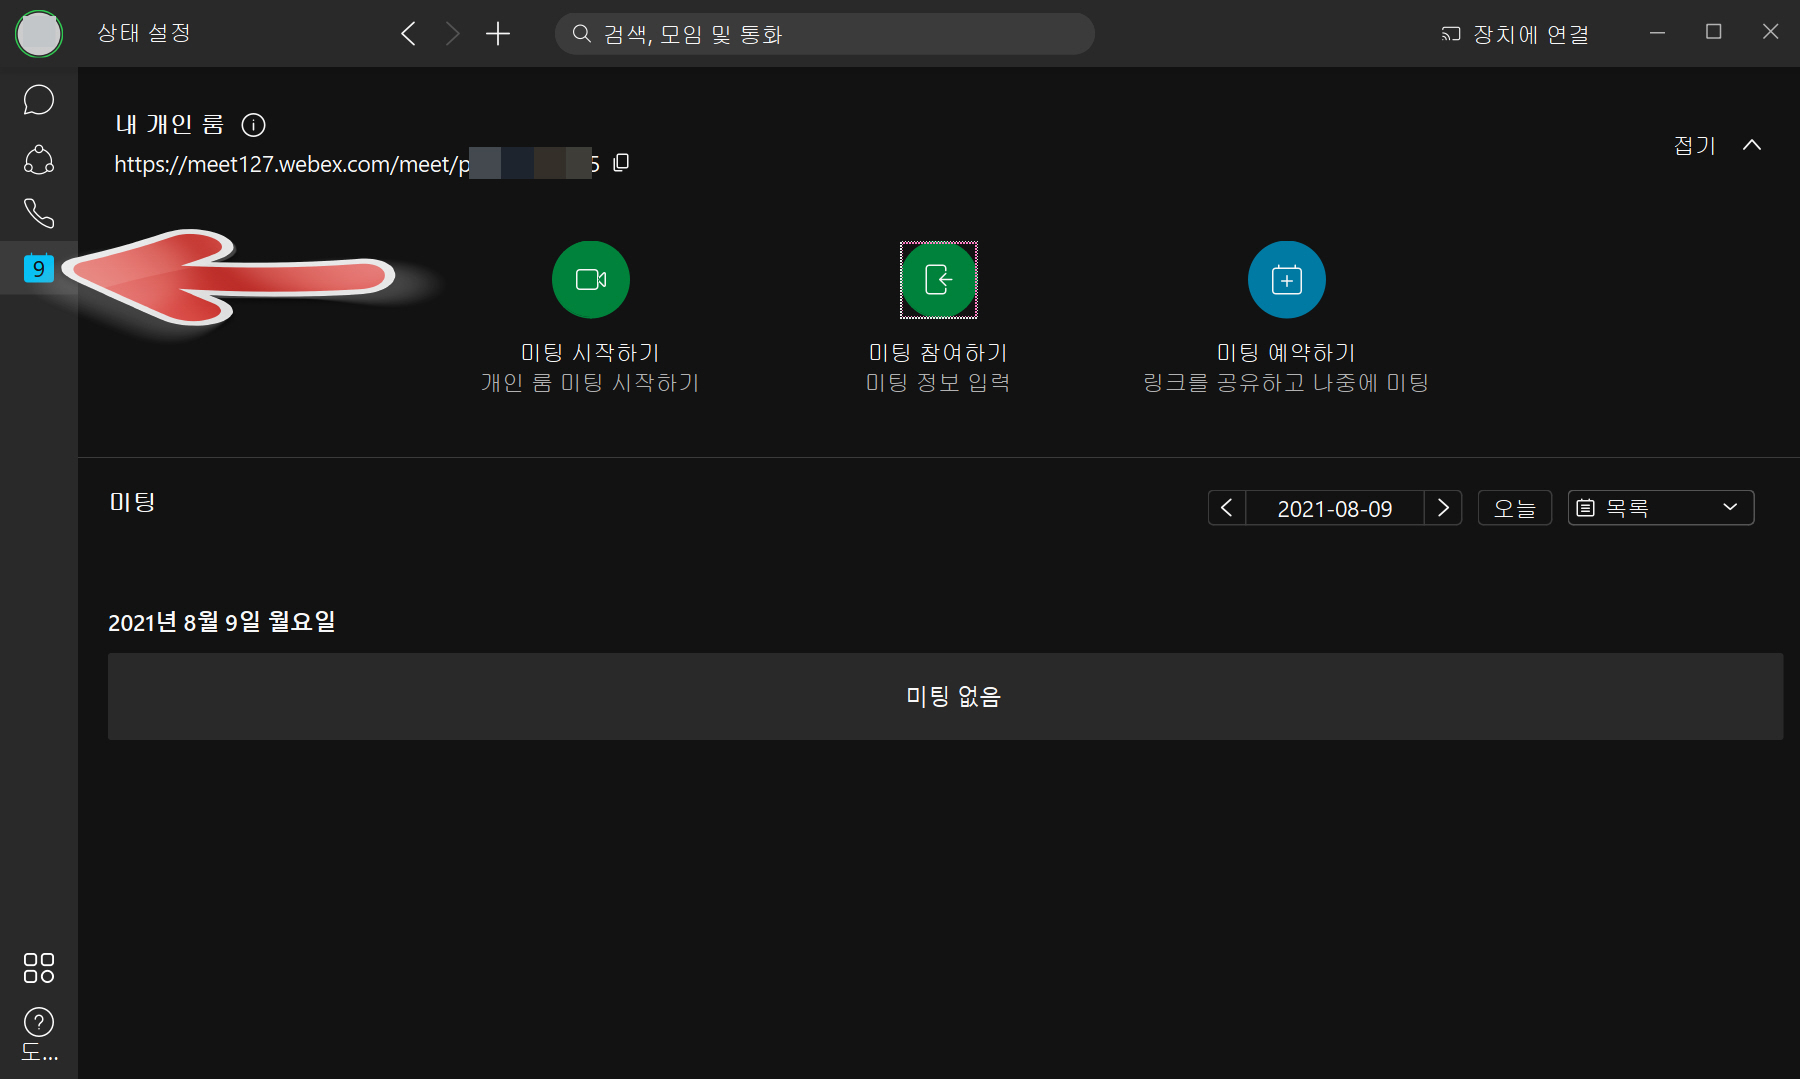The width and height of the screenshot is (1800, 1079).
Task: Copy the personal room link icon
Action: (621, 162)
